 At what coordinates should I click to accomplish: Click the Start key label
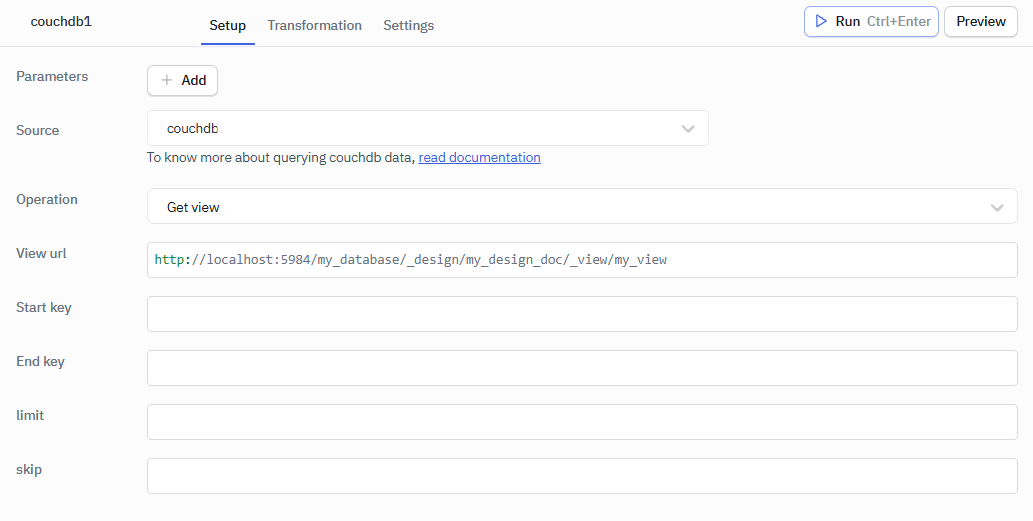[x=44, y=307]
